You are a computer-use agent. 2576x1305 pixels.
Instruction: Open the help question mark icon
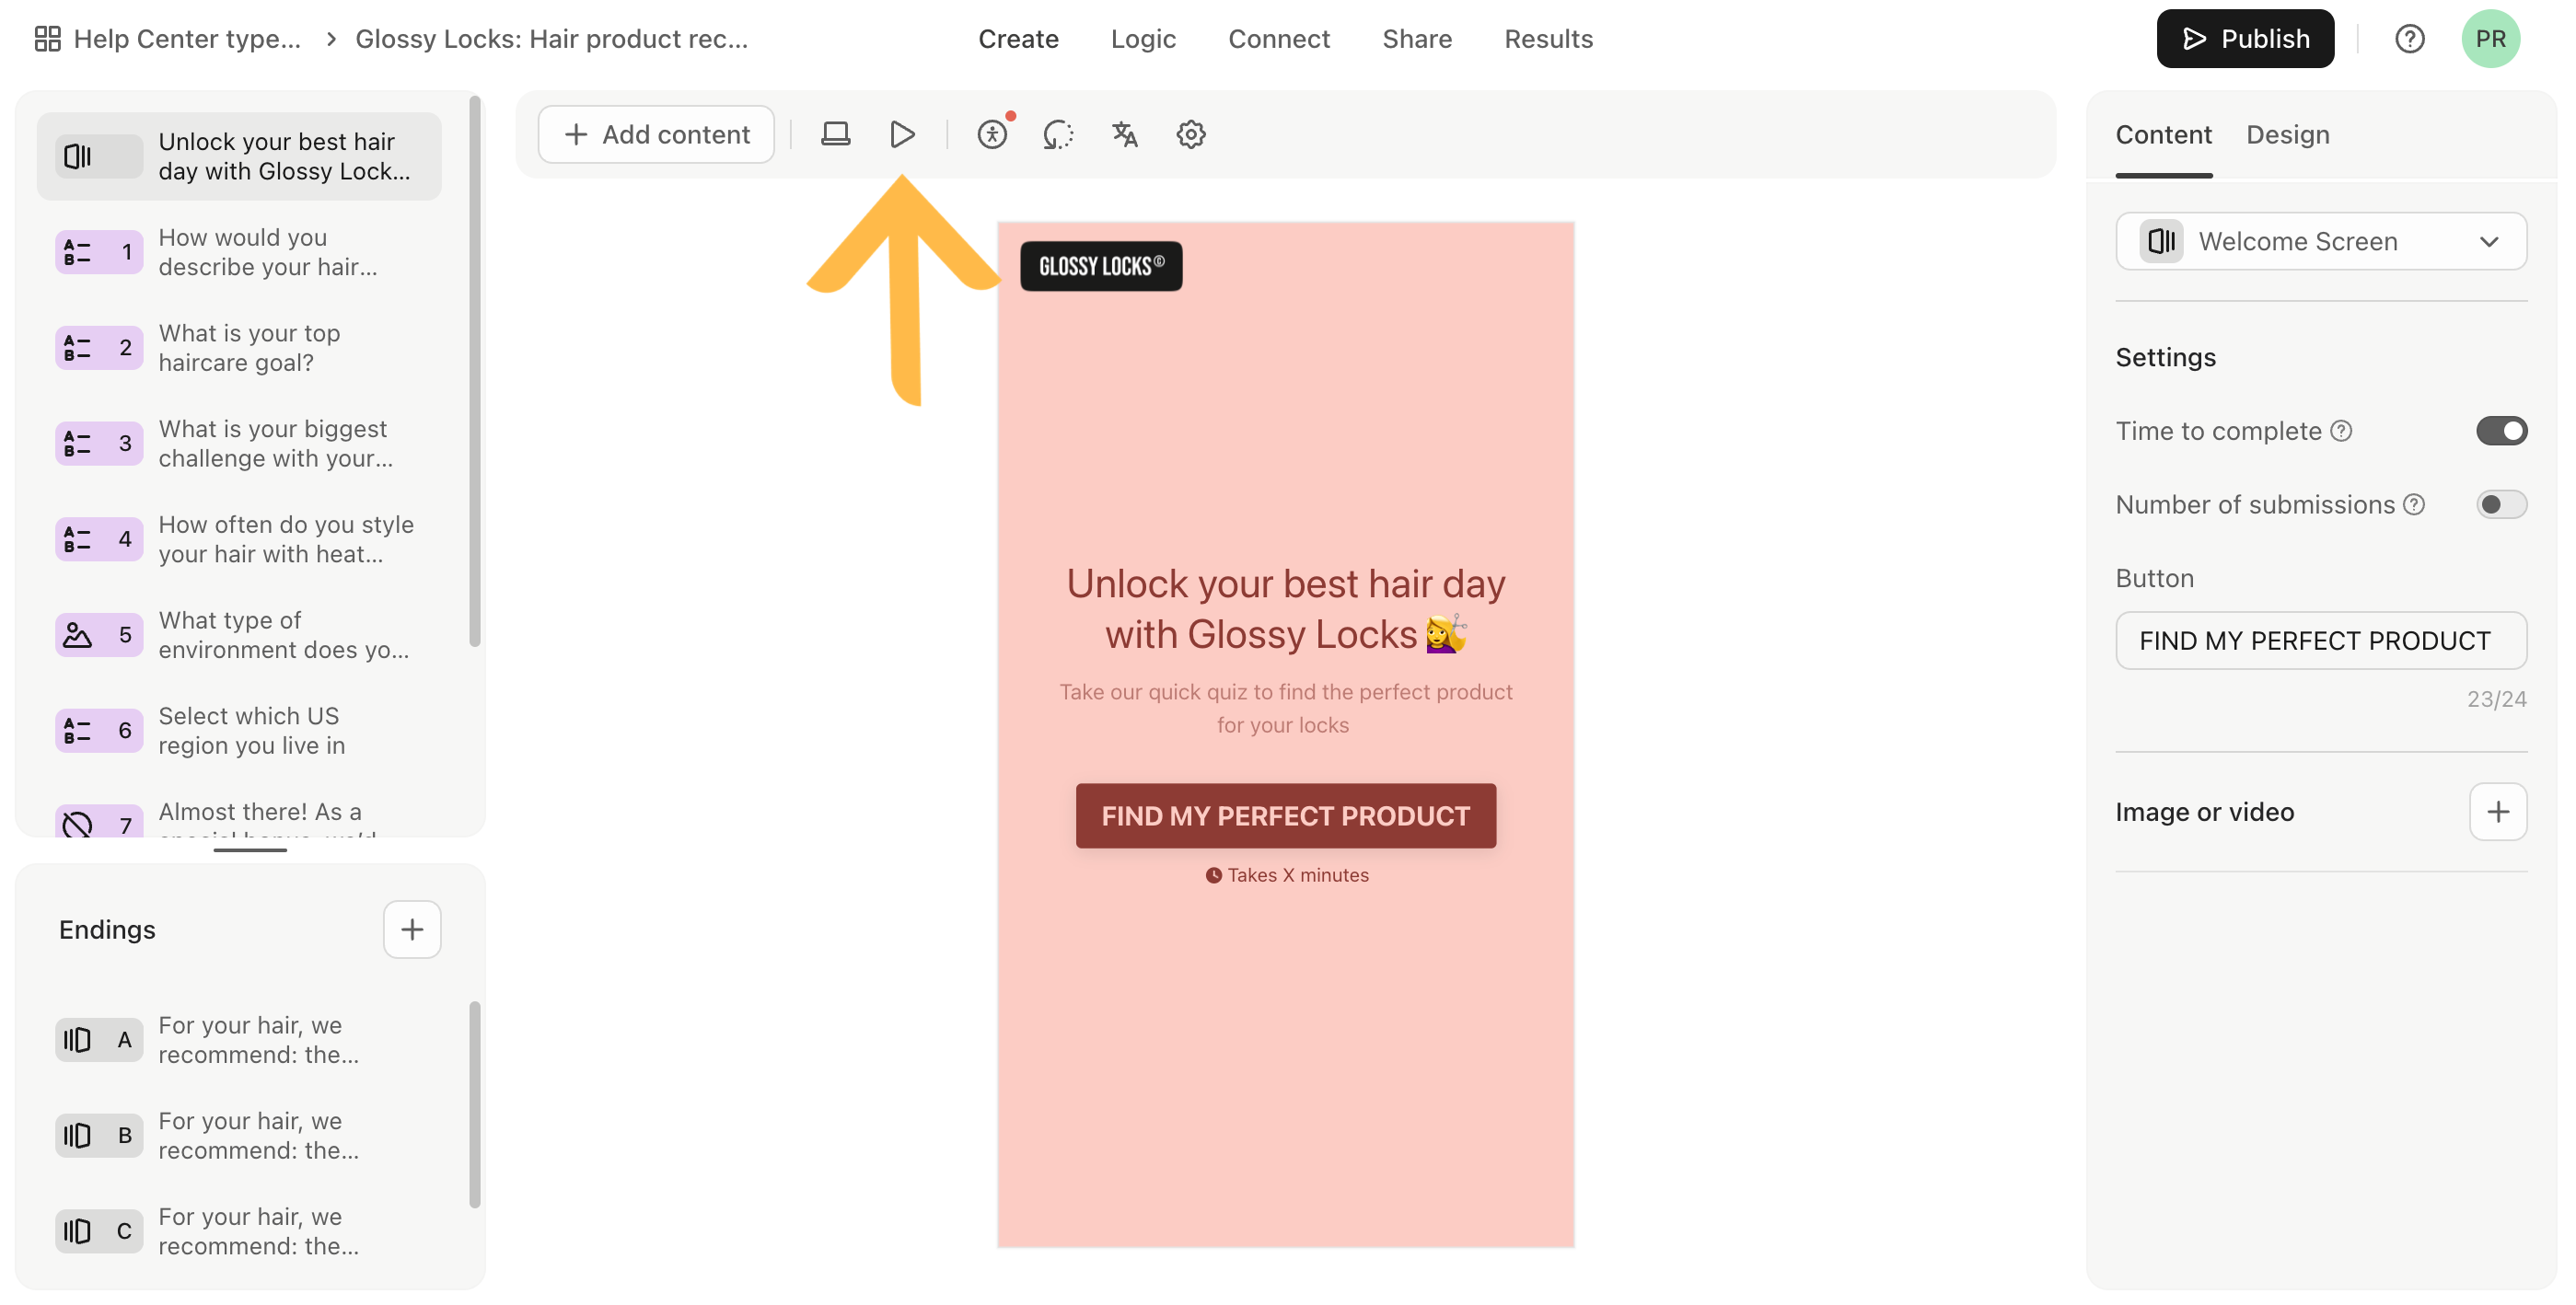tap(2409, 39)
